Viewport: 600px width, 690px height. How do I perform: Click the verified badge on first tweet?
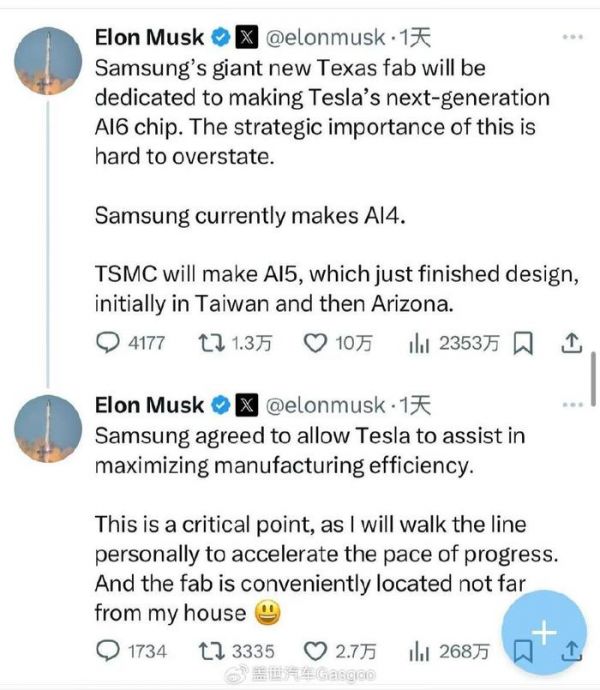(x=220, y=38)
